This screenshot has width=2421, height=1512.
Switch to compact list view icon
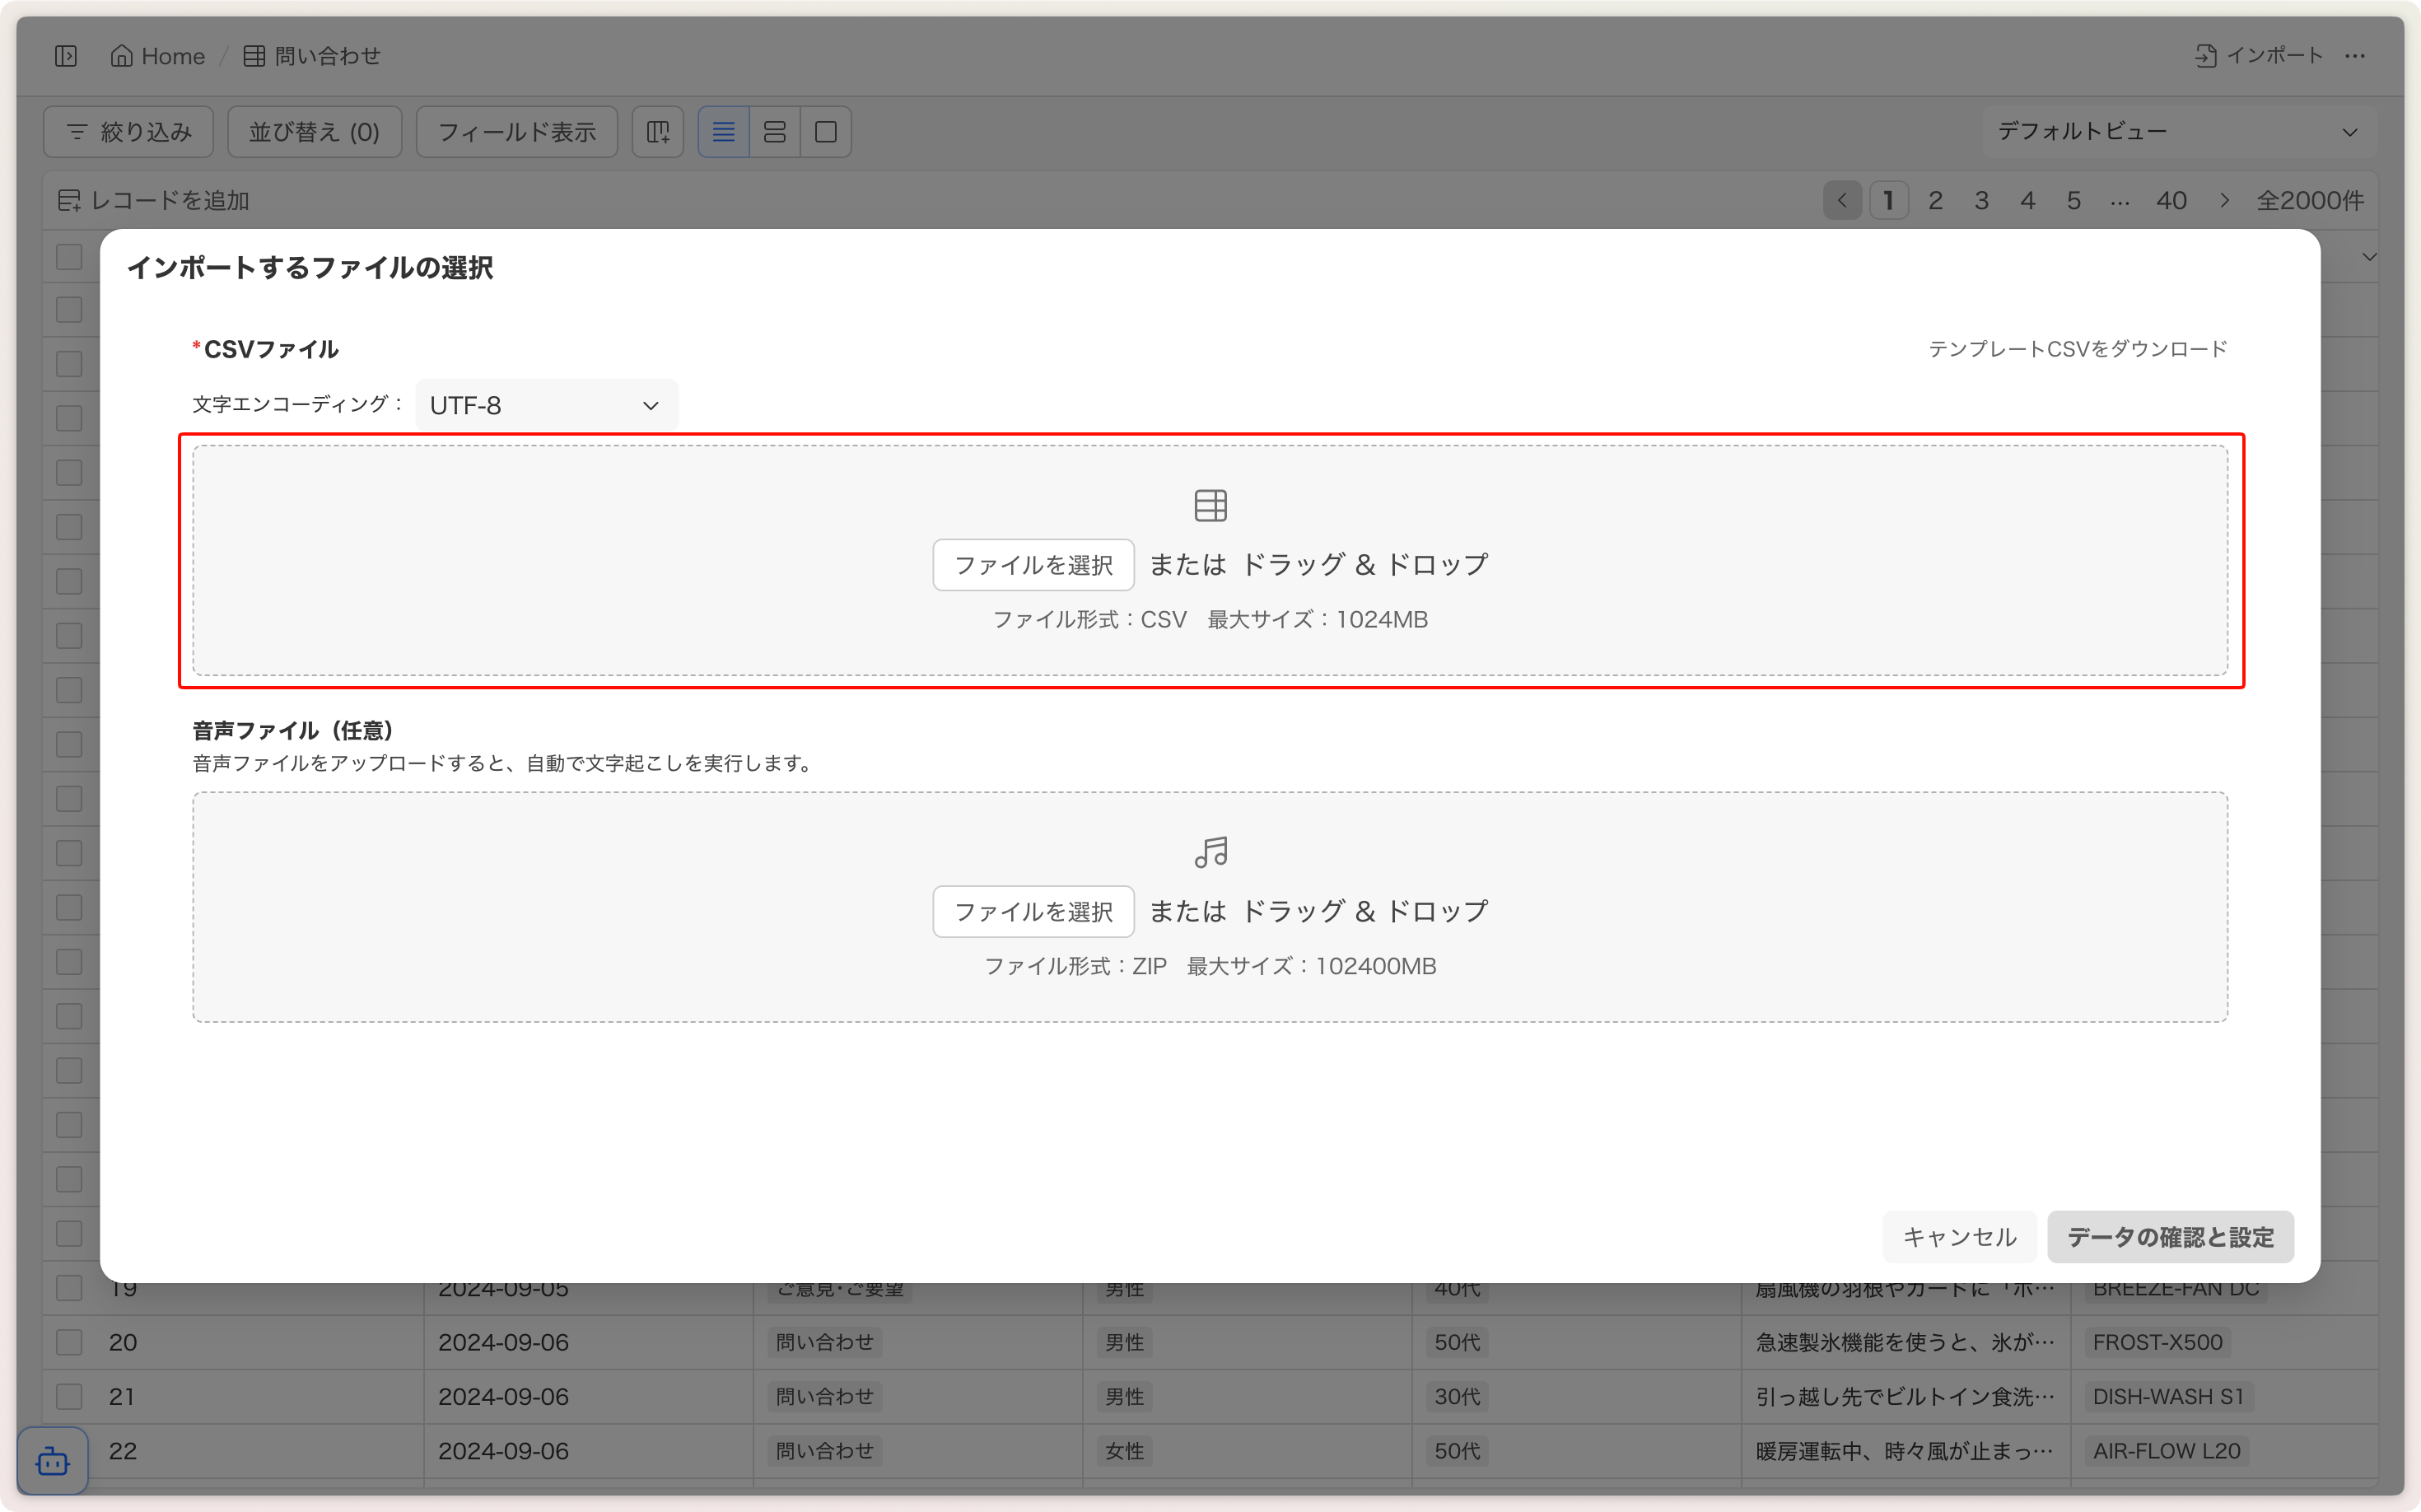[x=723, y=132]
